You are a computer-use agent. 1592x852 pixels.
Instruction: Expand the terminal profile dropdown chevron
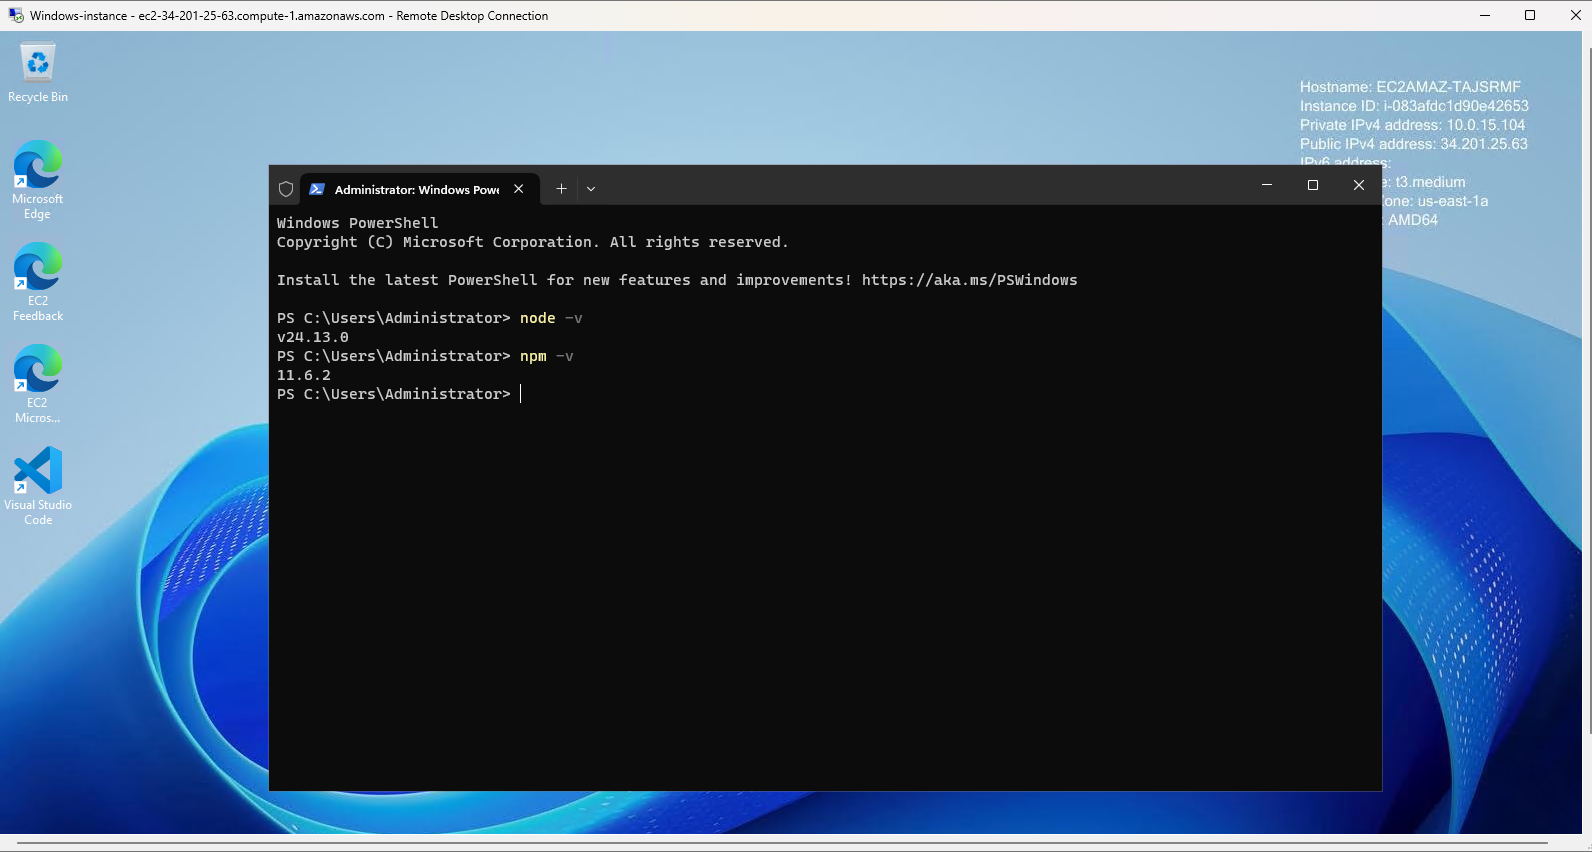[591, 189]
